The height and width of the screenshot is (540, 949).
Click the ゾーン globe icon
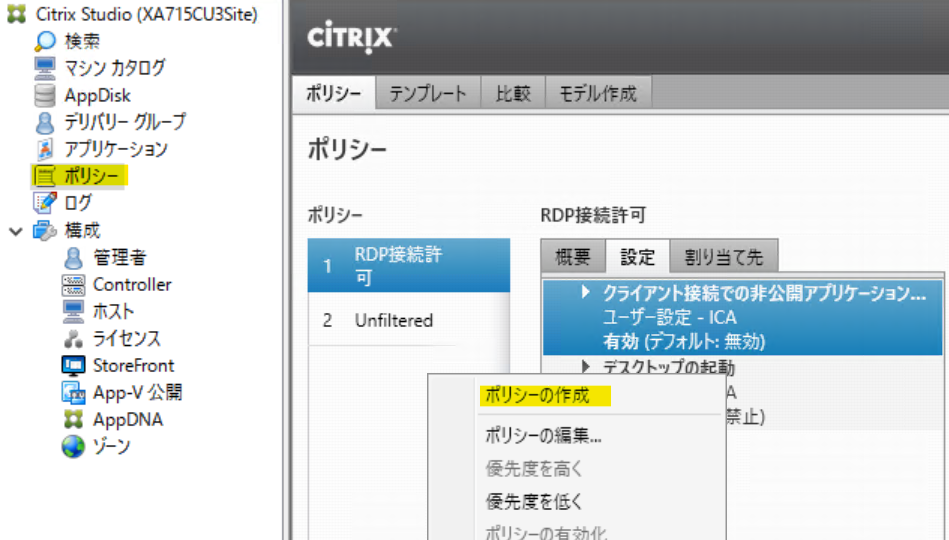click(73, 447)
